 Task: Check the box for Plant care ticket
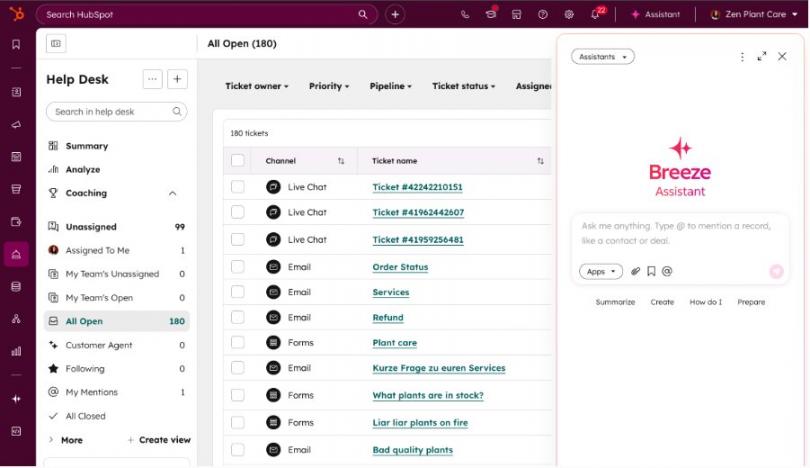[238, 342]
